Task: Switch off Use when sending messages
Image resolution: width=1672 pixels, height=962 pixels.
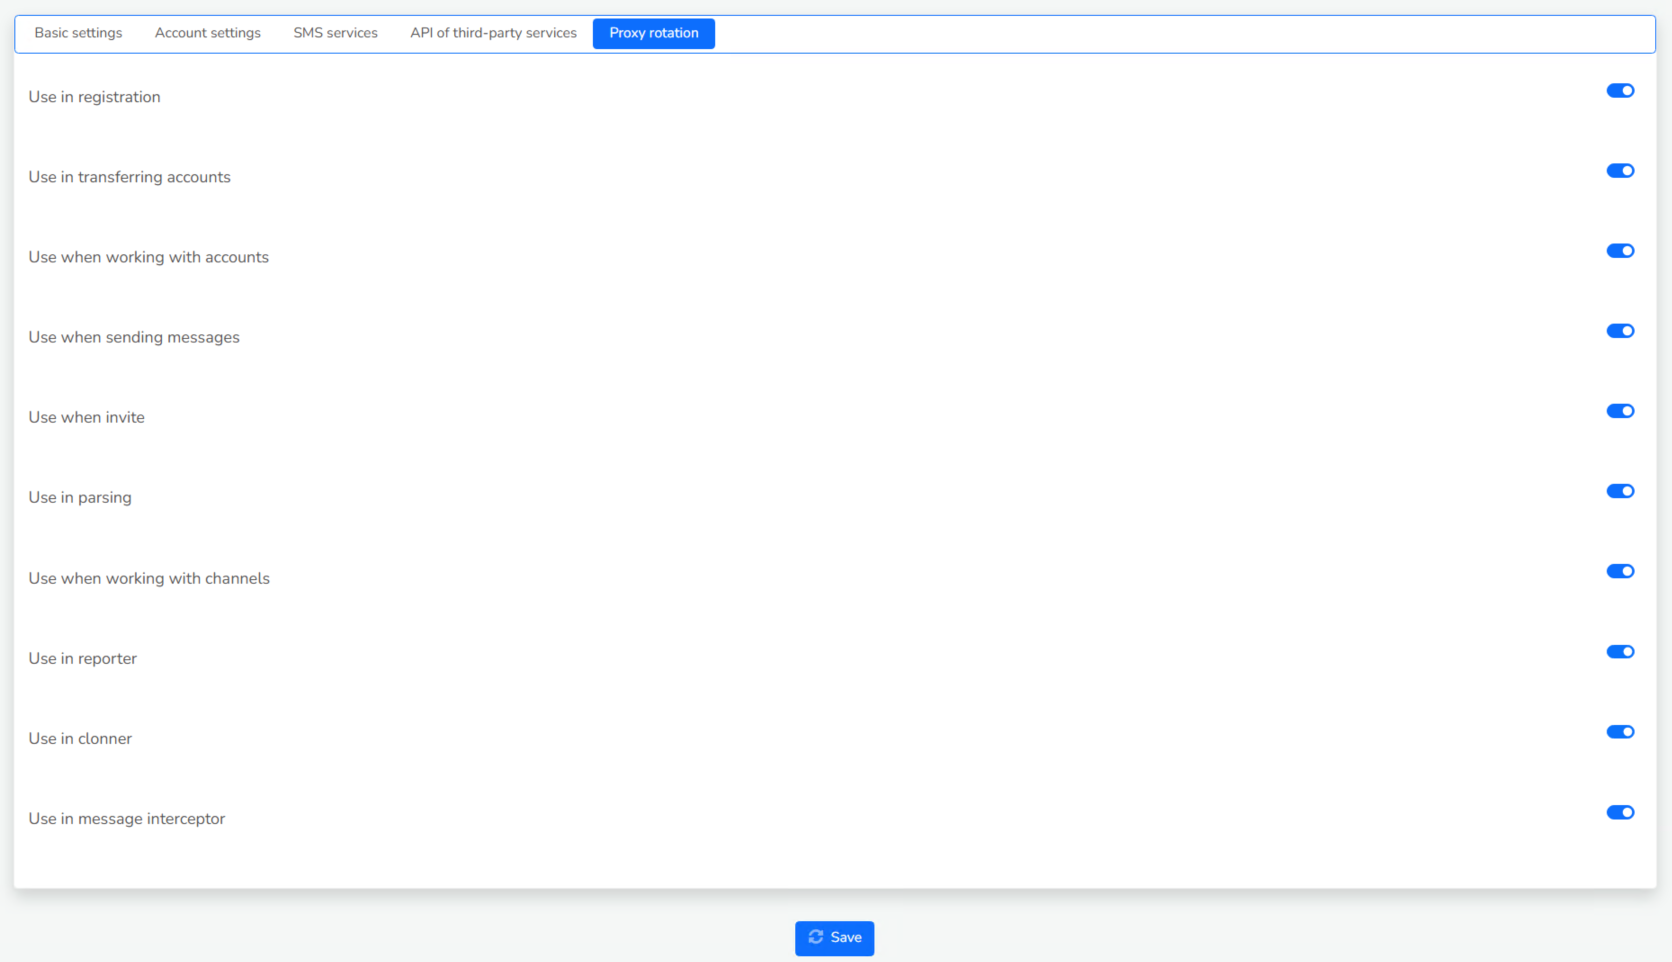Action: [x=1620, y=331]
